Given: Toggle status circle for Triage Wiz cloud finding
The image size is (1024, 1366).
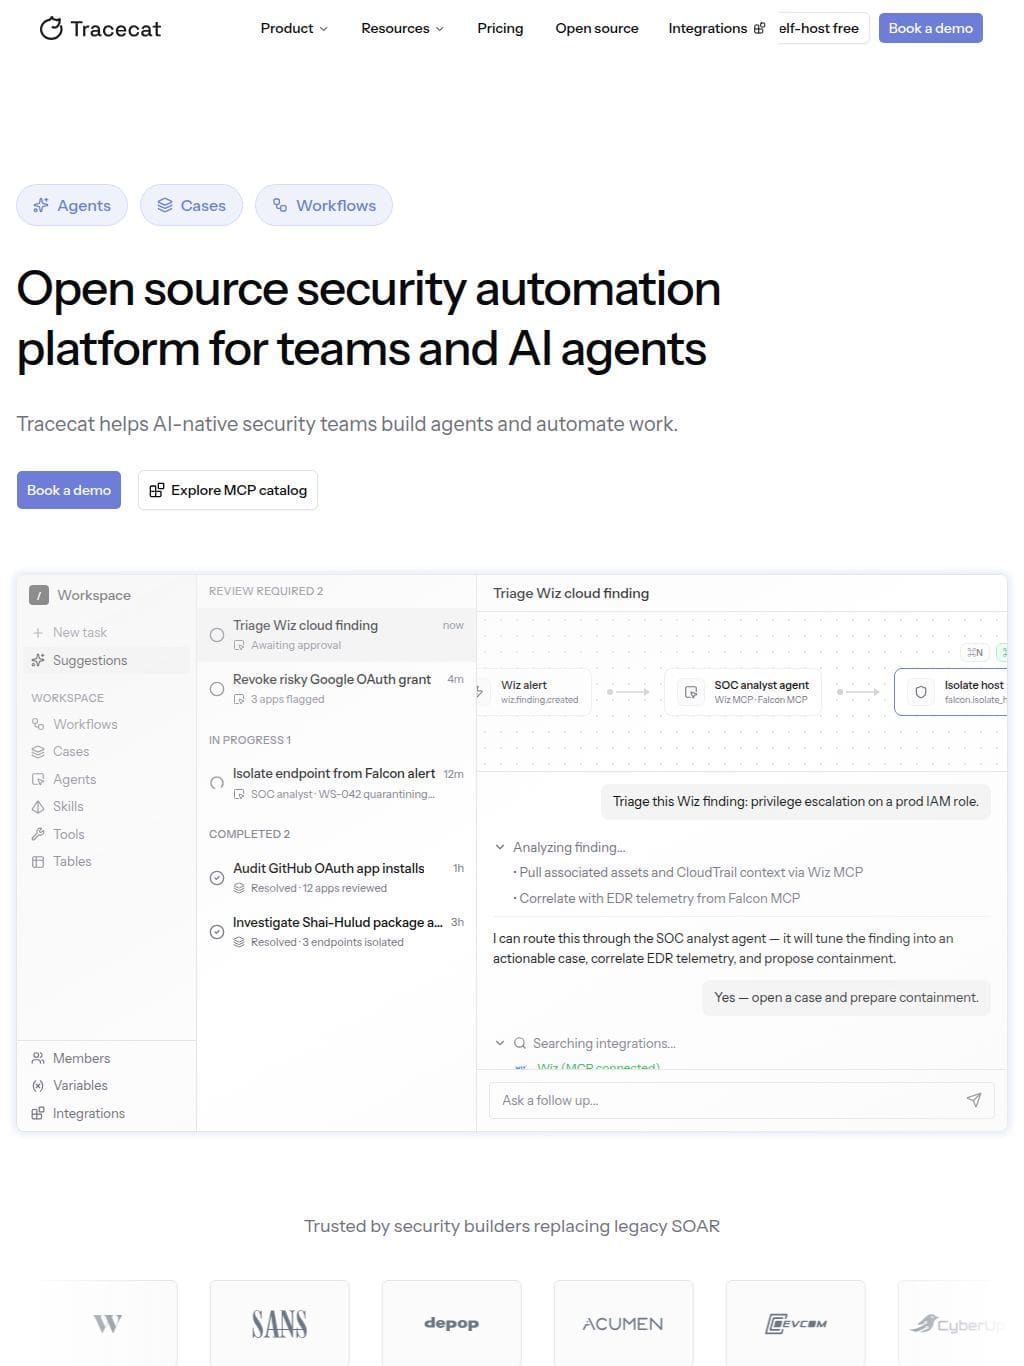Looking at the screenshot, I should (217, 635).
